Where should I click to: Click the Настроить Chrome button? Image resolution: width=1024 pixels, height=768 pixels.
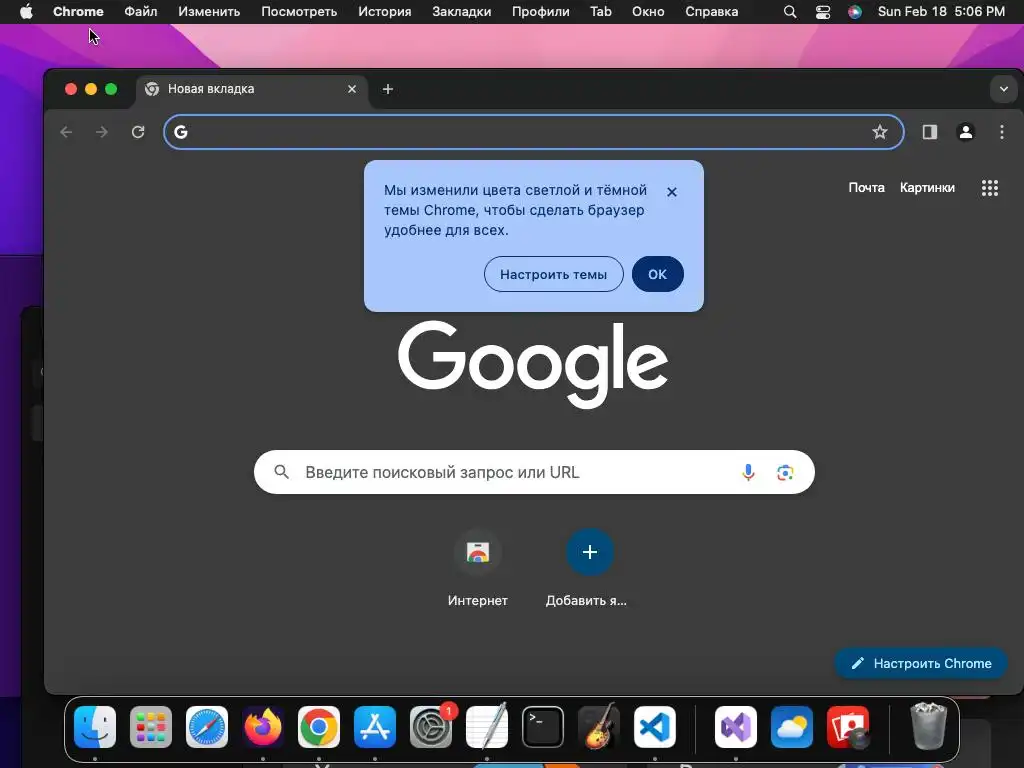(x=921, y=664)
